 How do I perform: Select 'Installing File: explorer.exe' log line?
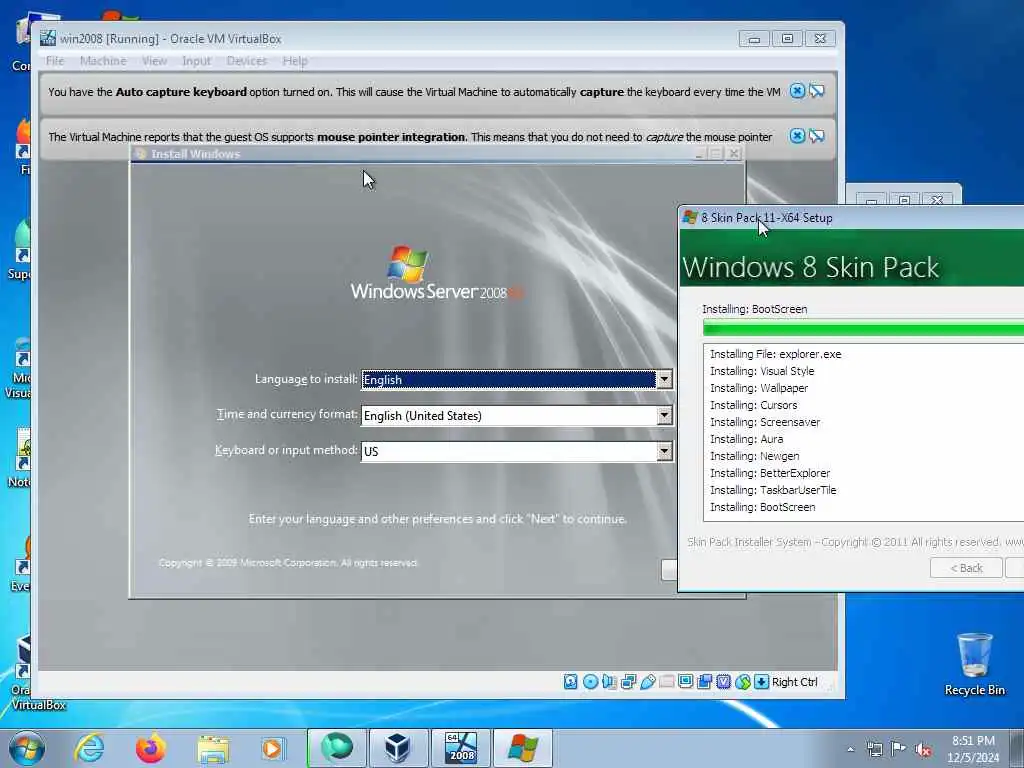[x=776, y=354]
